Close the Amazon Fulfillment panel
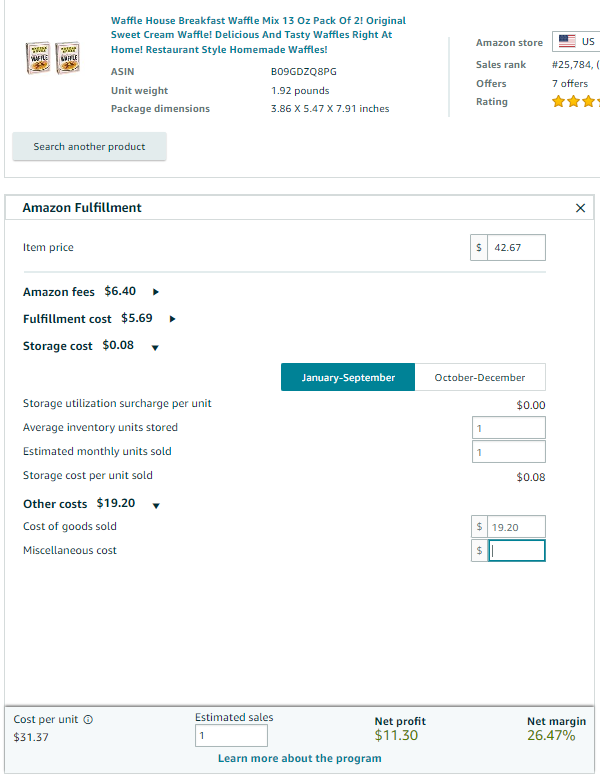 click(580, 208)
